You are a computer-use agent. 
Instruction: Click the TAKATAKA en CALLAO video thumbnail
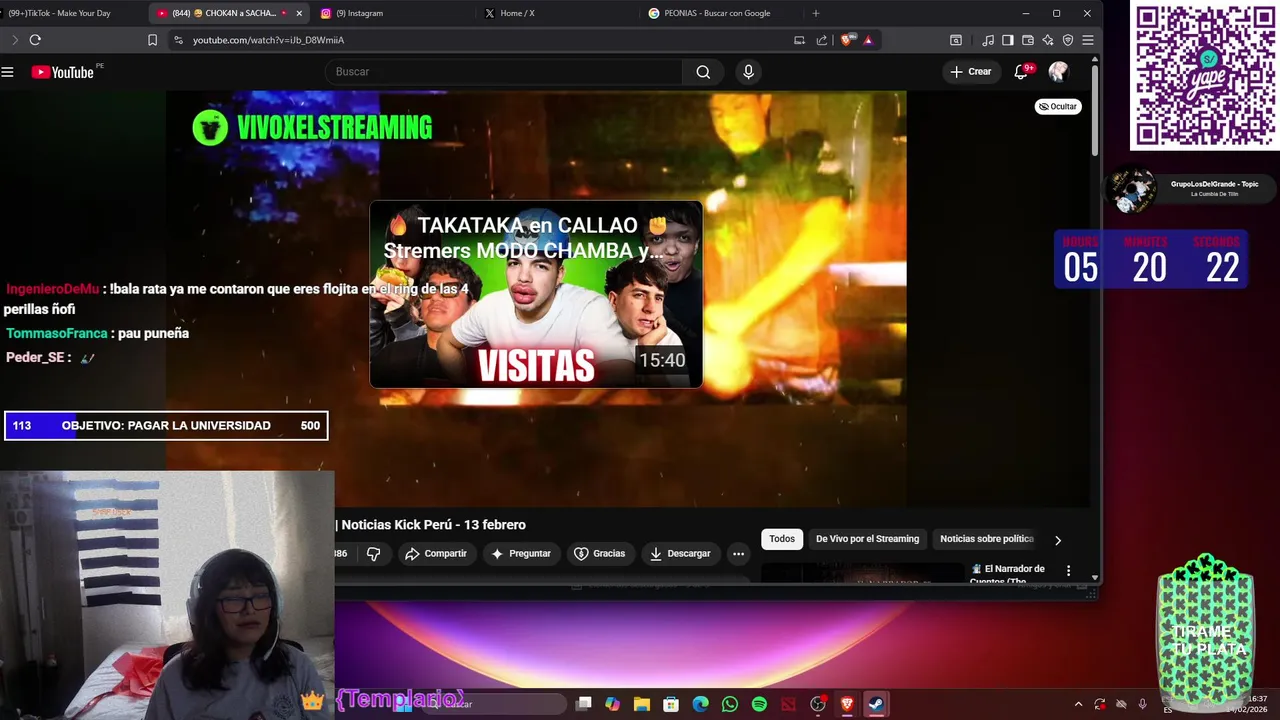point(536,294)
